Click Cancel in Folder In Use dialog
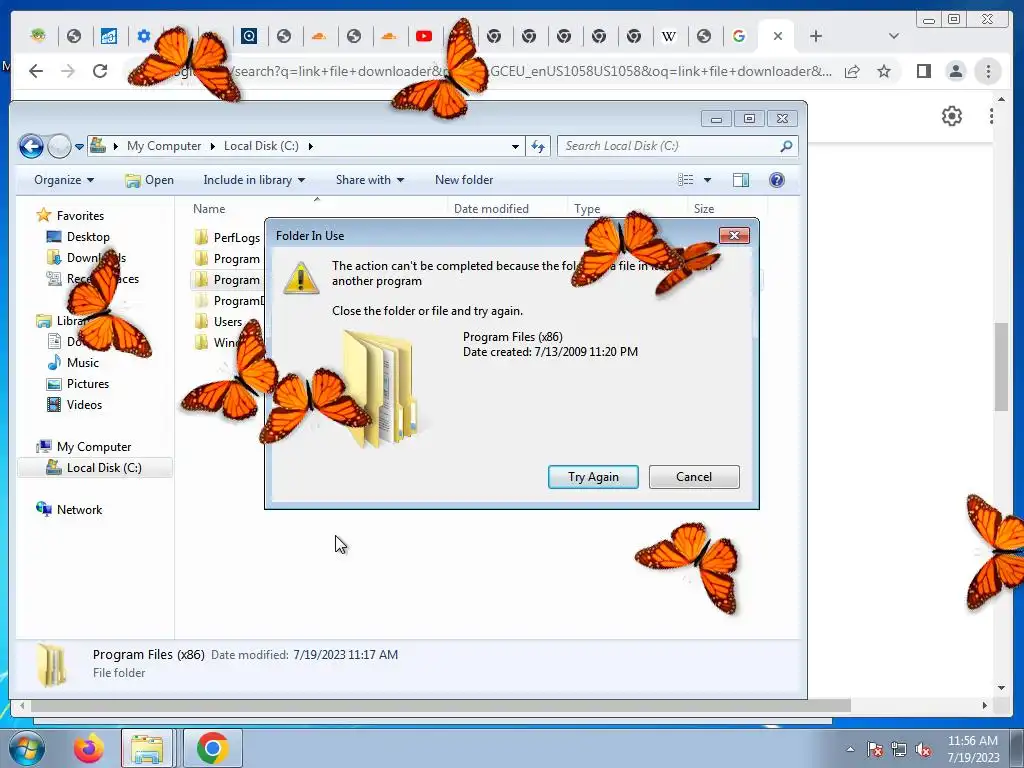Viewport: 1024px width, 768px height. (x=694, y=477)
